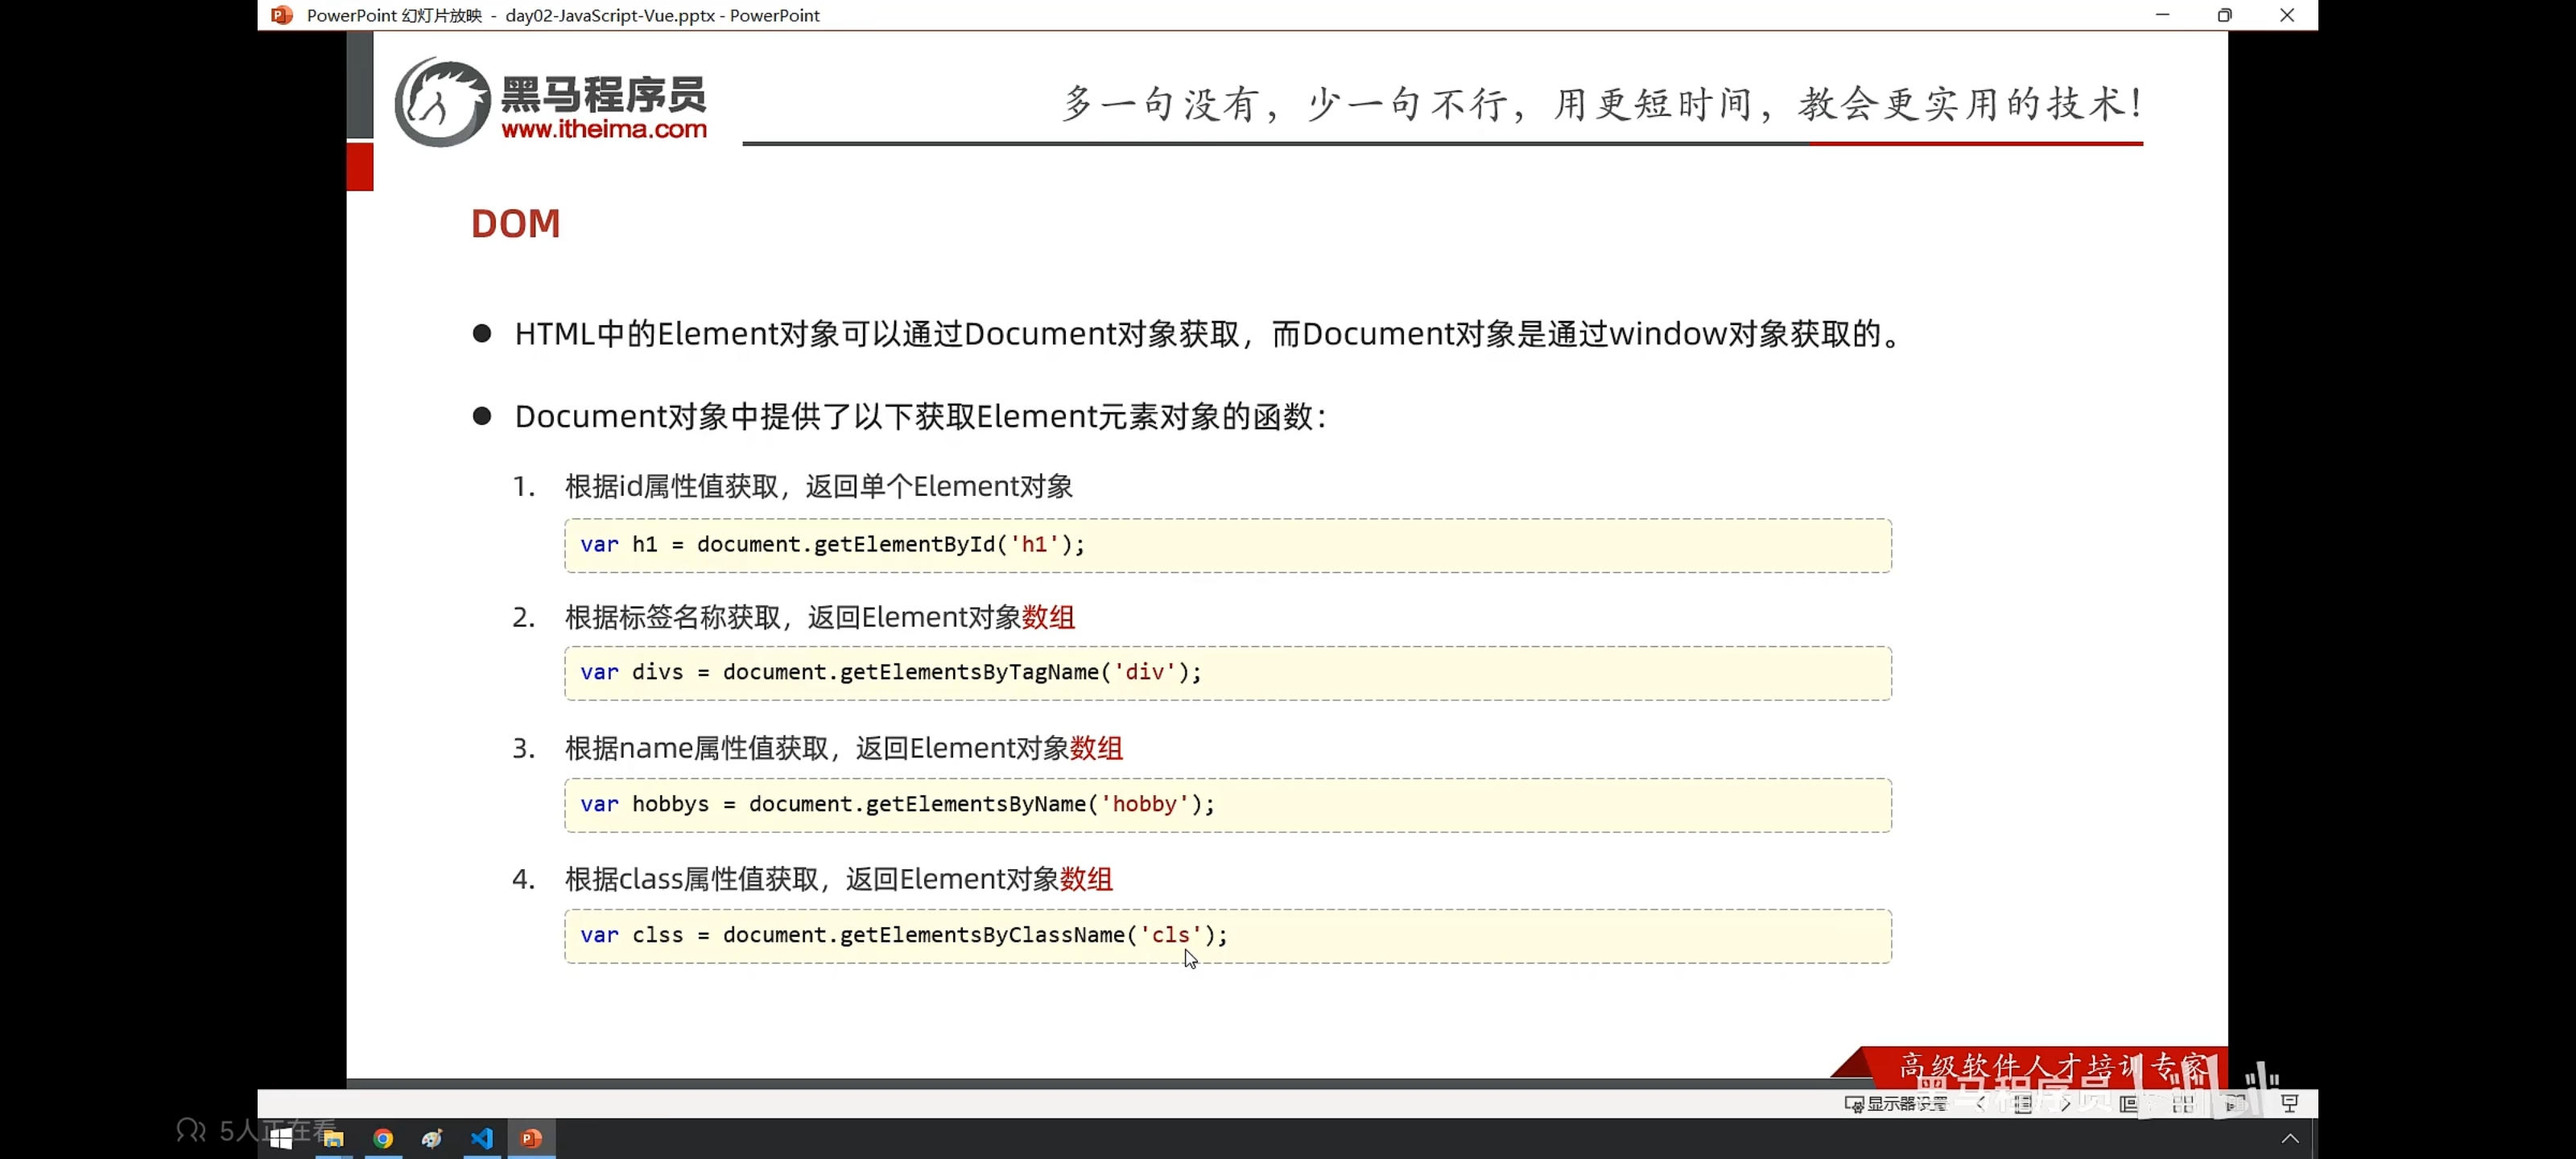Click the getElementsByClassName('cls') code line

[904, 935]
